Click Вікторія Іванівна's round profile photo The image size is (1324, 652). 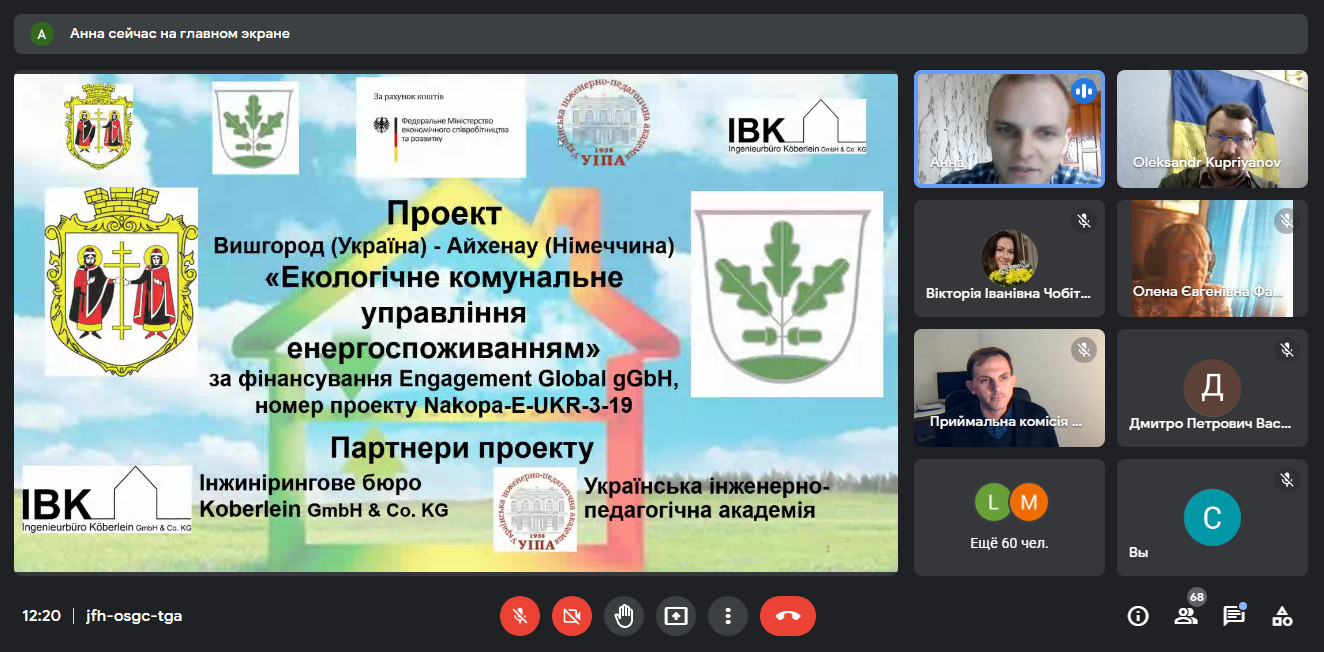1009,258
